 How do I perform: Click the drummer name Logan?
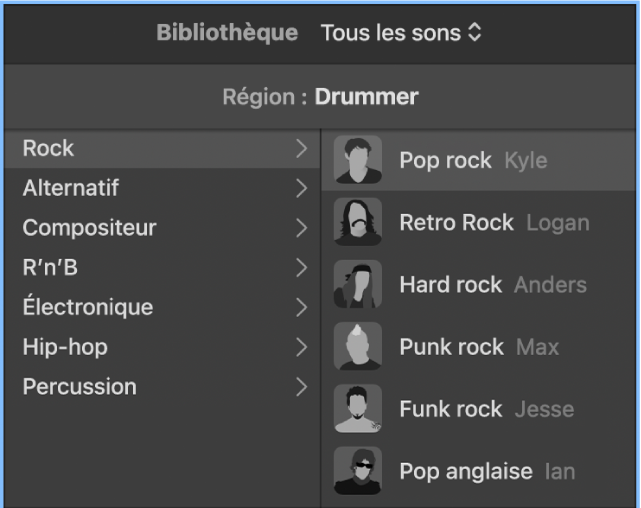pos(558,223)
